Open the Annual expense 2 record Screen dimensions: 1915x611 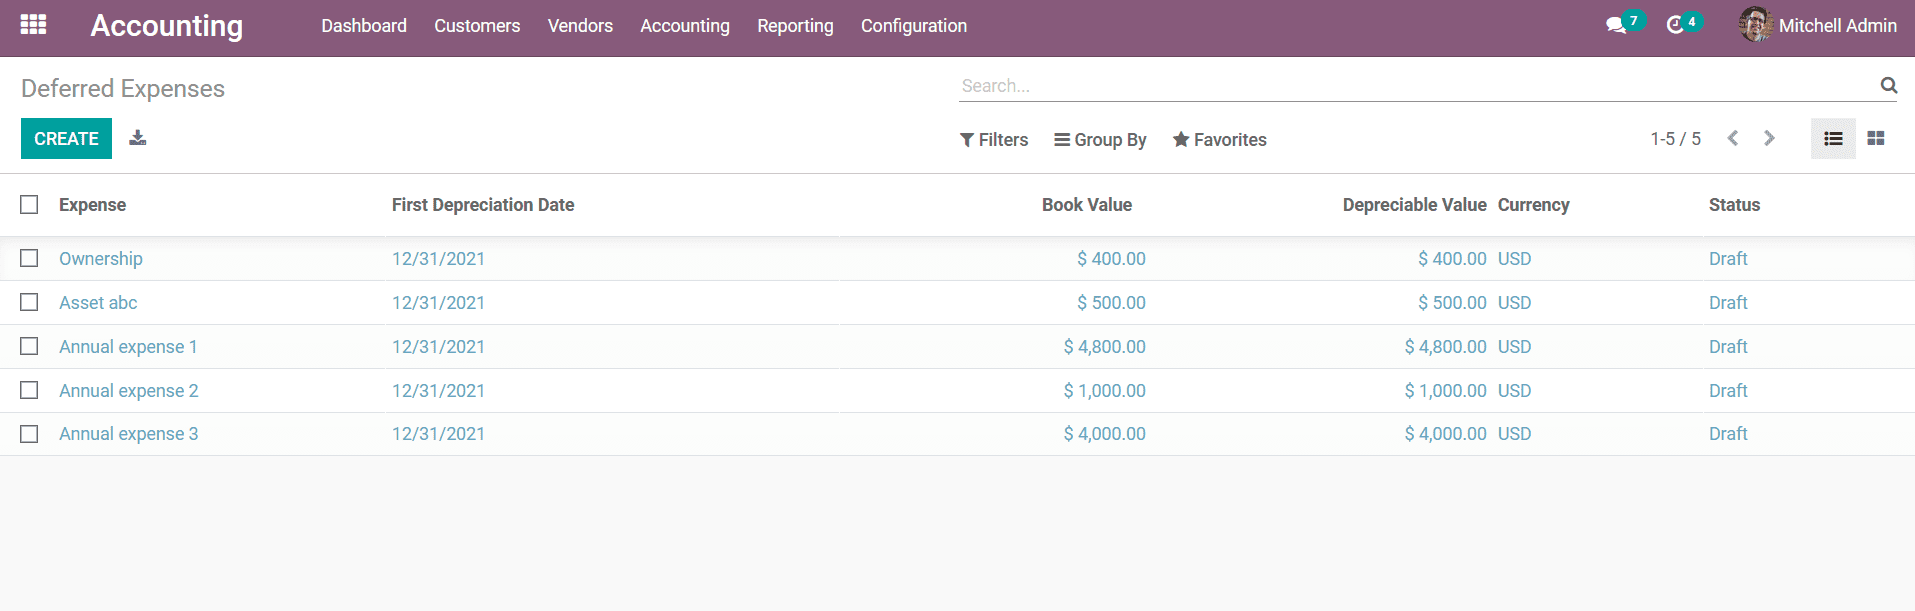point(129,391)
